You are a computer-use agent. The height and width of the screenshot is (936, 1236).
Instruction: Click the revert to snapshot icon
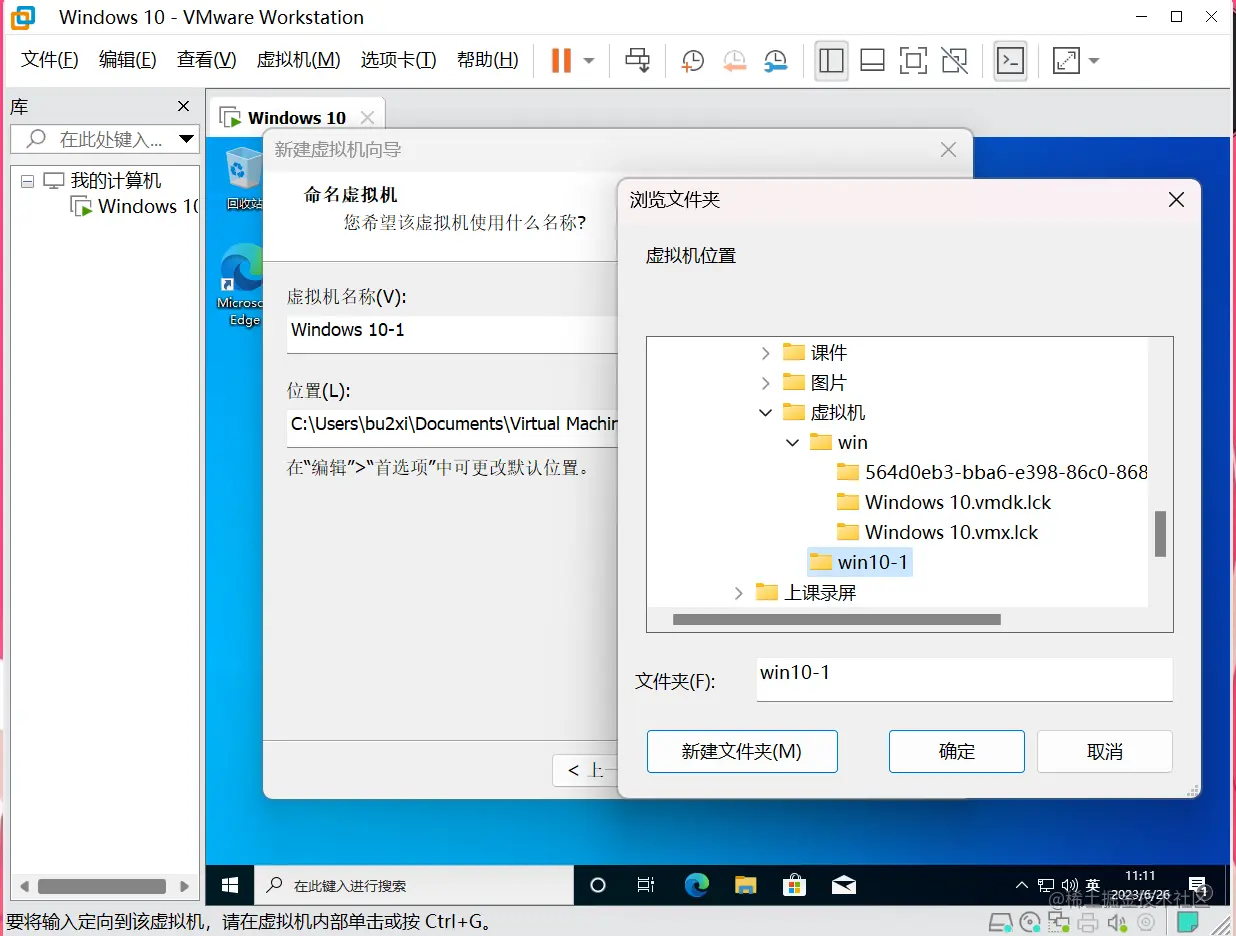coord(734,61)
